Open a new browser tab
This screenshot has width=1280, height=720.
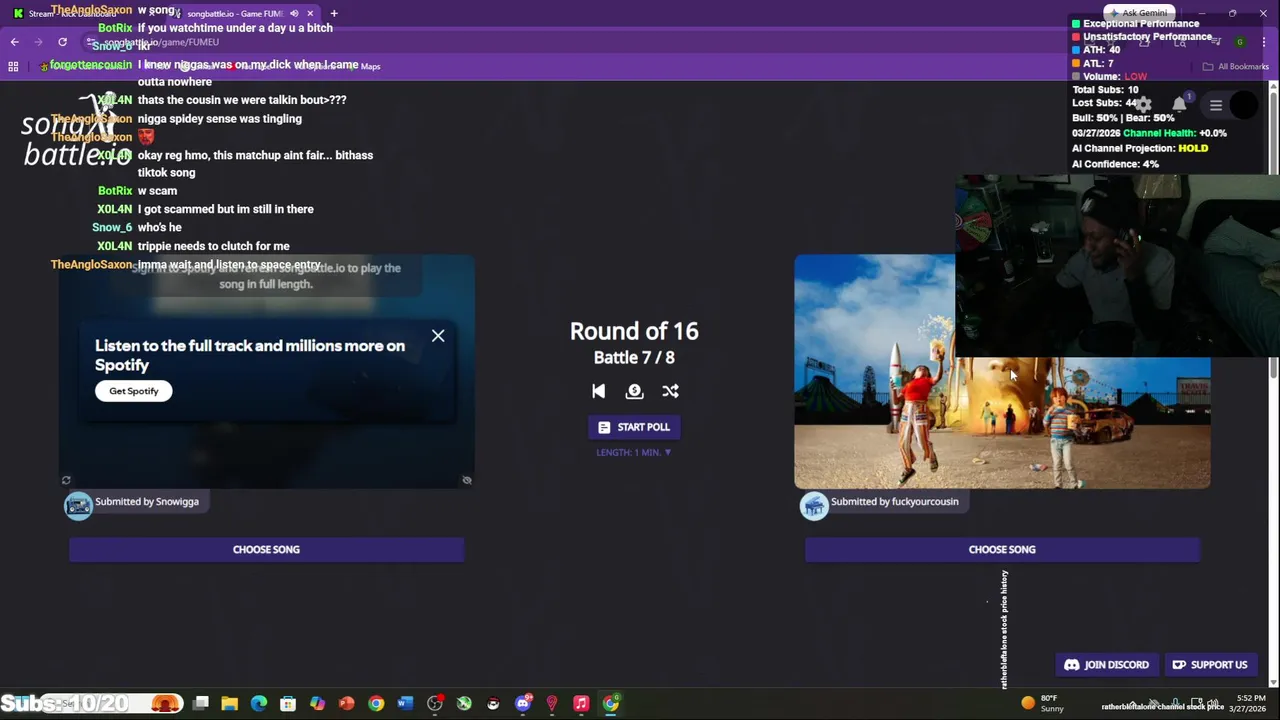pos(334,13)
